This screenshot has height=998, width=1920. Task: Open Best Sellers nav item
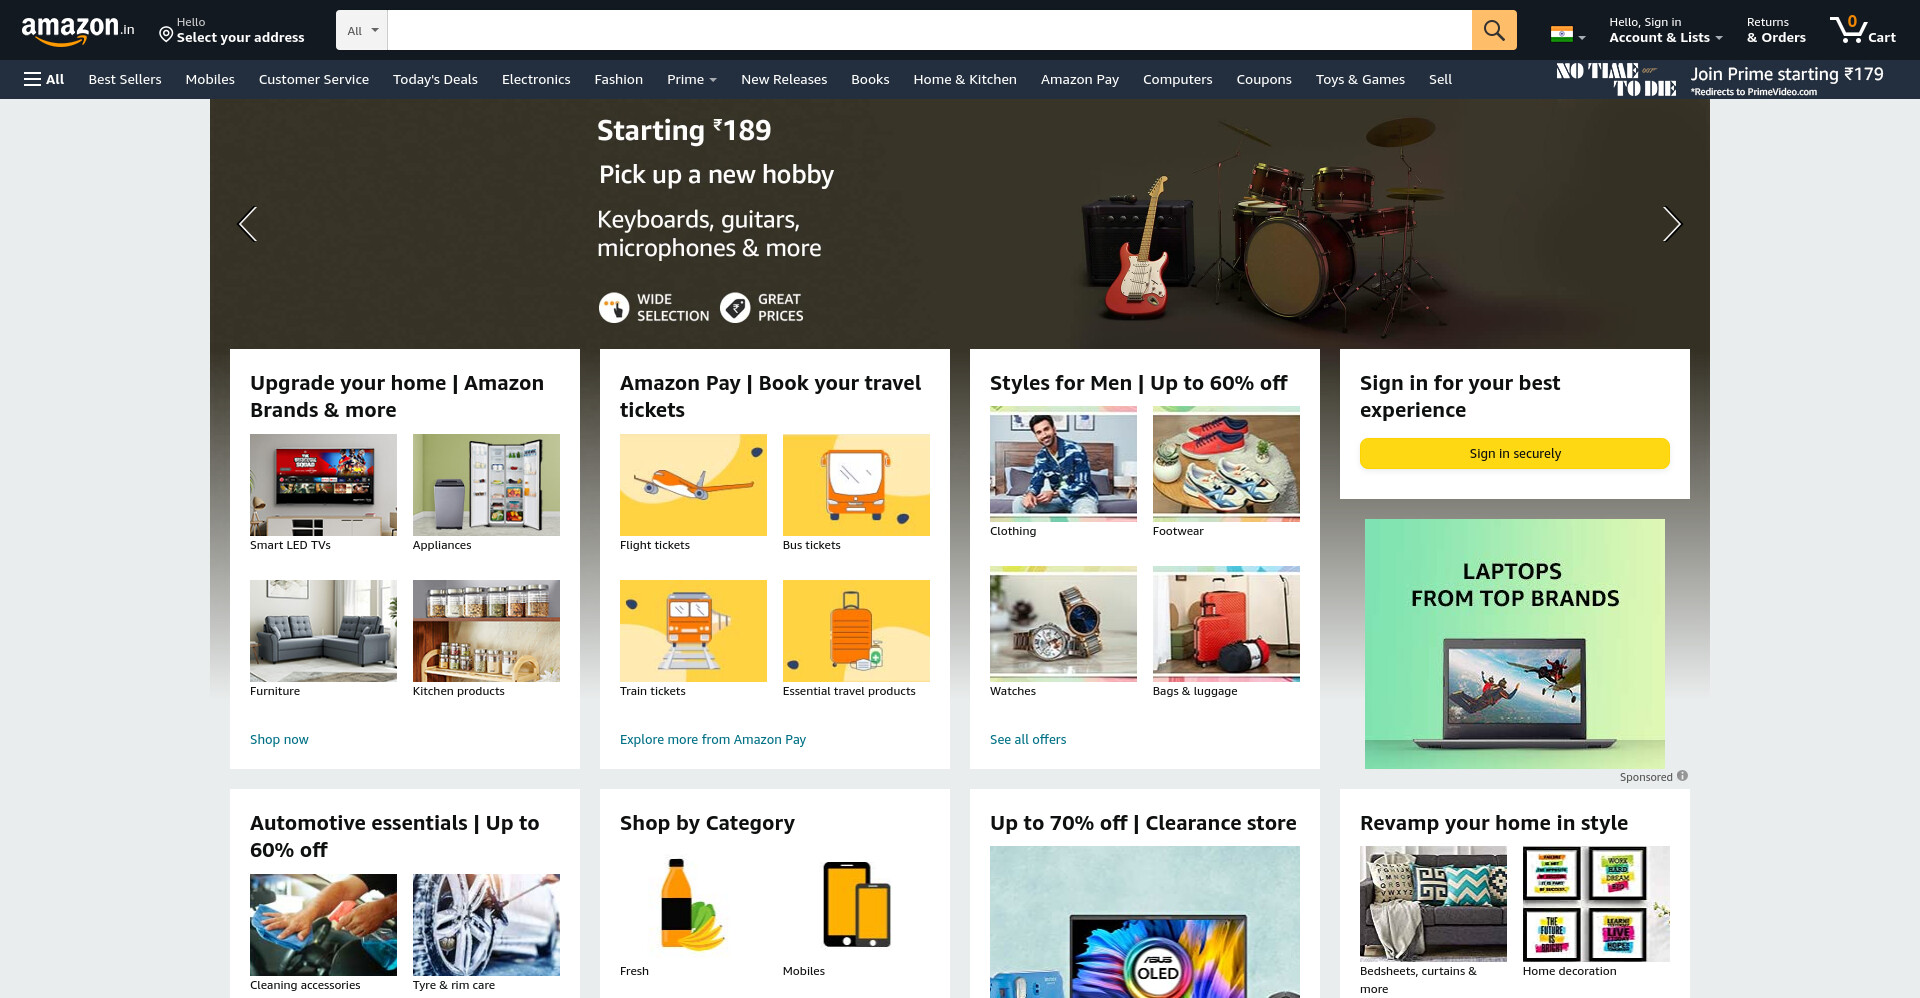pos(125,79)
